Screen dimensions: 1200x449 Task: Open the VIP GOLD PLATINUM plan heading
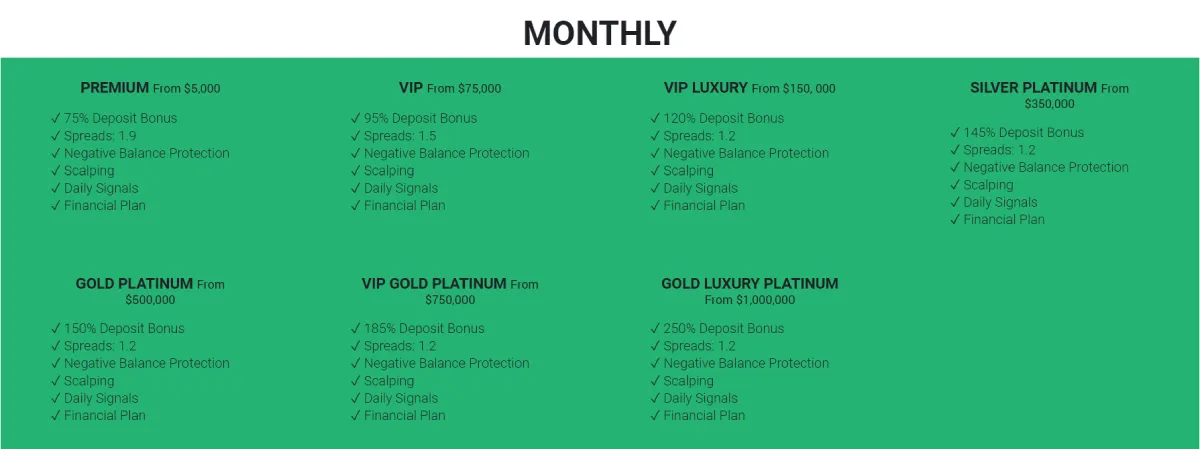coord(450,291)
